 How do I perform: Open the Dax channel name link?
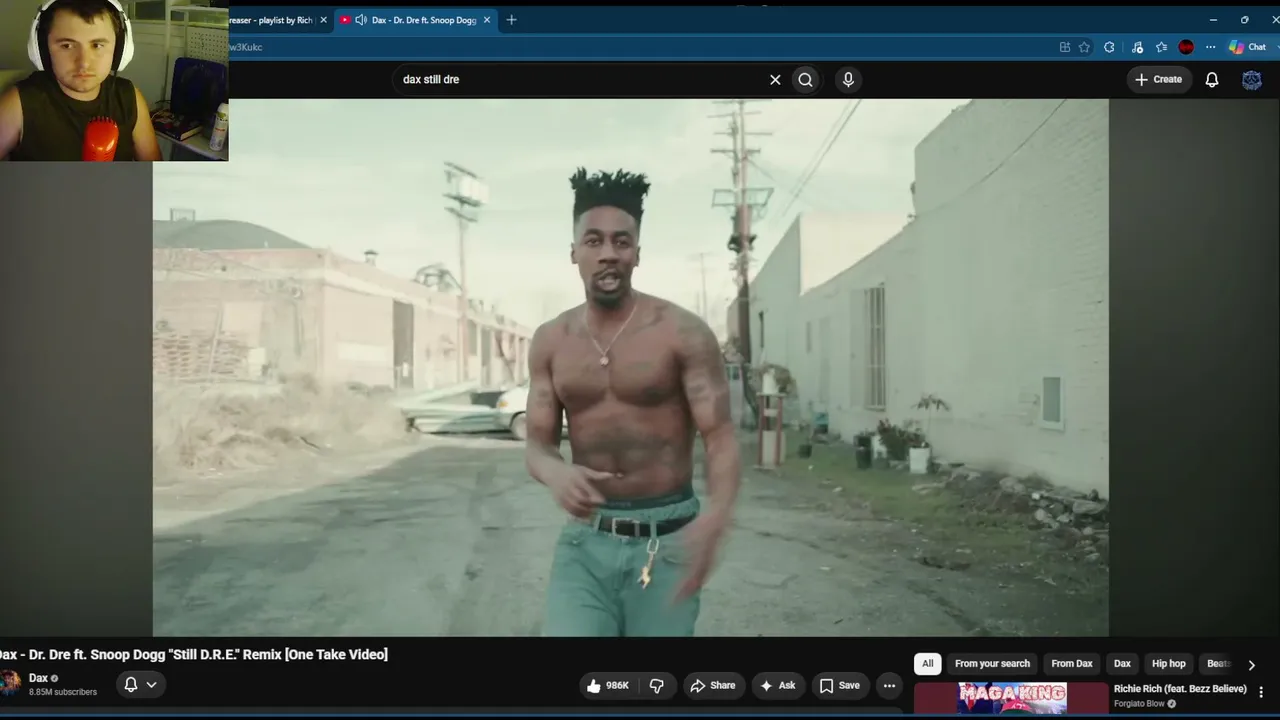[x=38, y=678]
